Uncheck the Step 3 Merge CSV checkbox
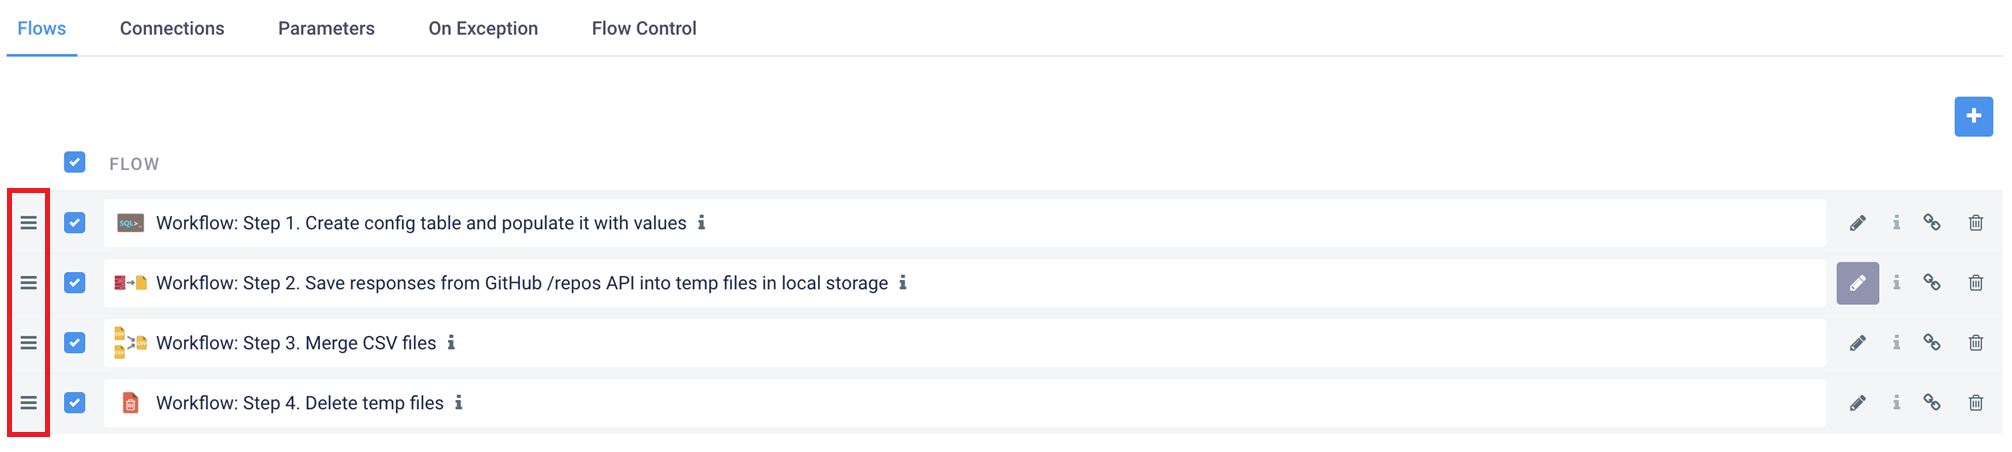The width and height of the screenshot is (2012, 452). tap(75, 343)
